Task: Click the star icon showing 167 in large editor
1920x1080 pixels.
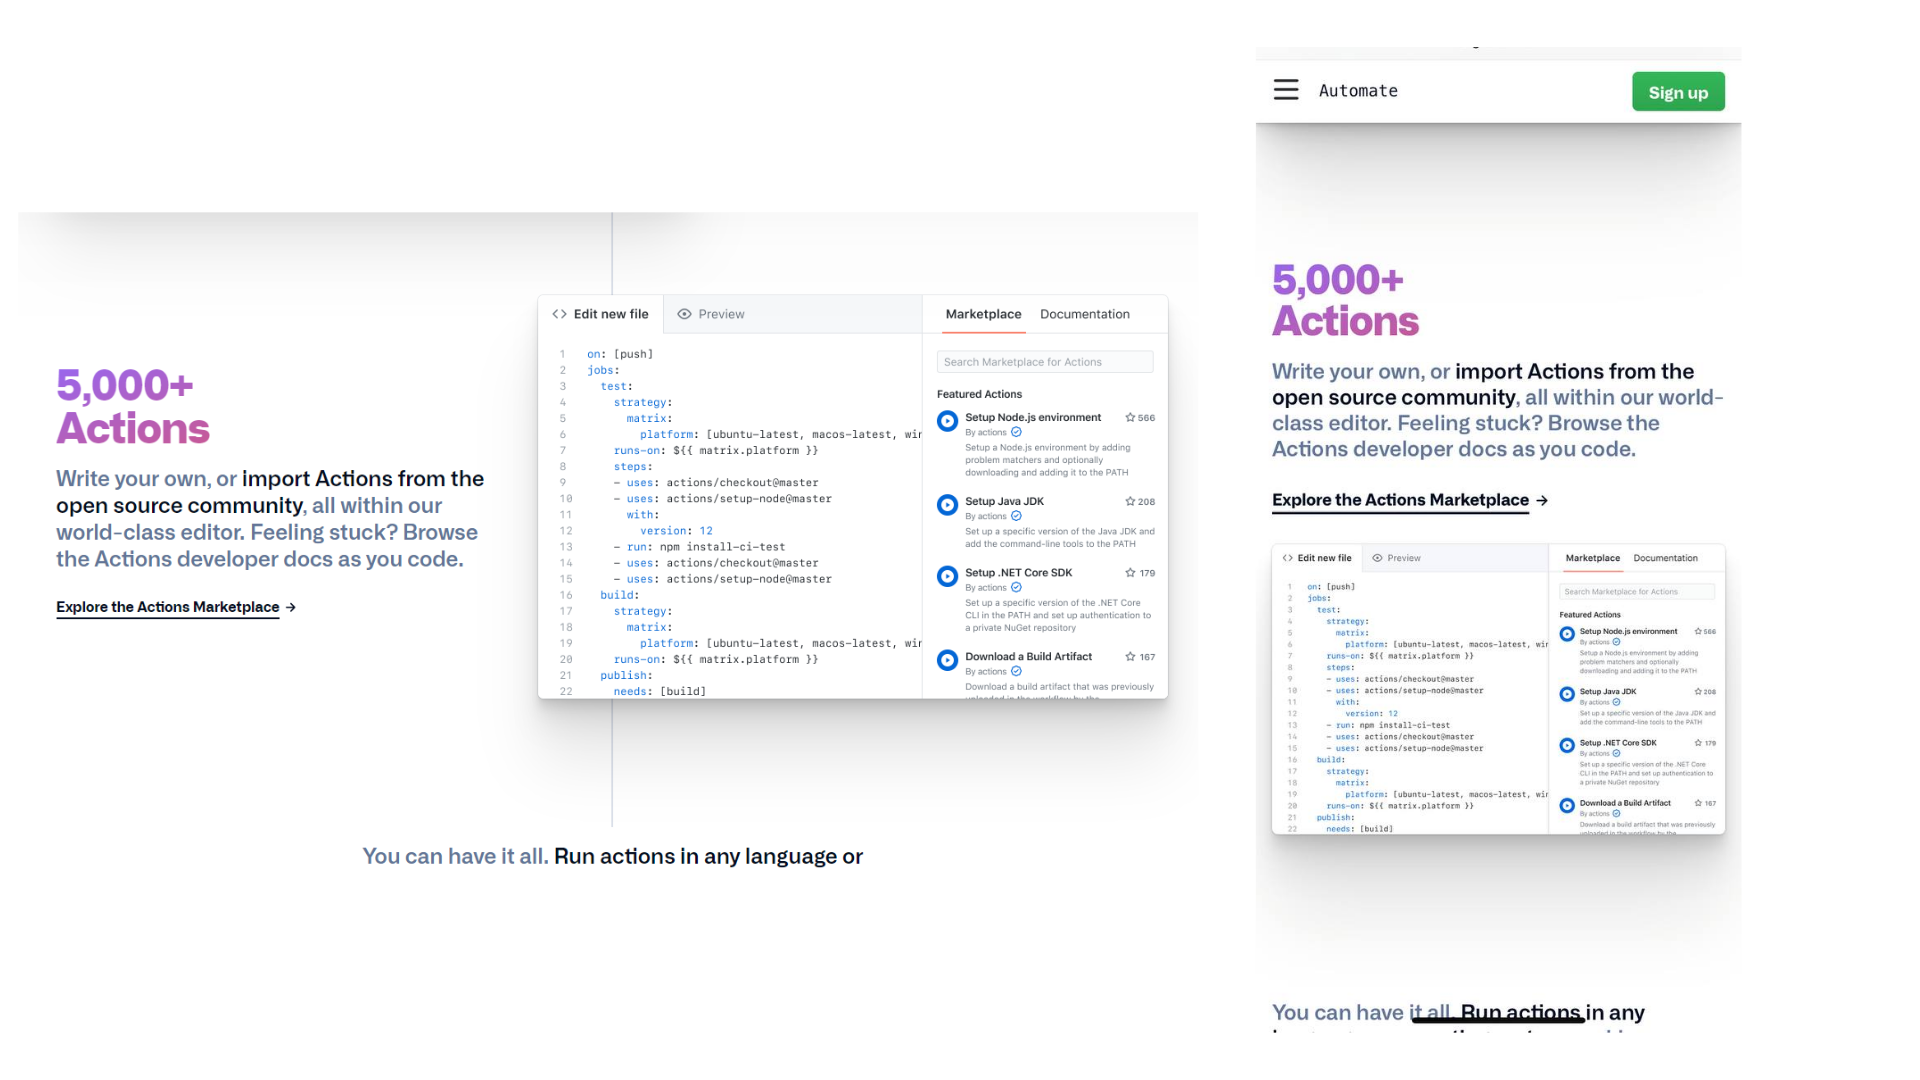Action: point(1130,657)
